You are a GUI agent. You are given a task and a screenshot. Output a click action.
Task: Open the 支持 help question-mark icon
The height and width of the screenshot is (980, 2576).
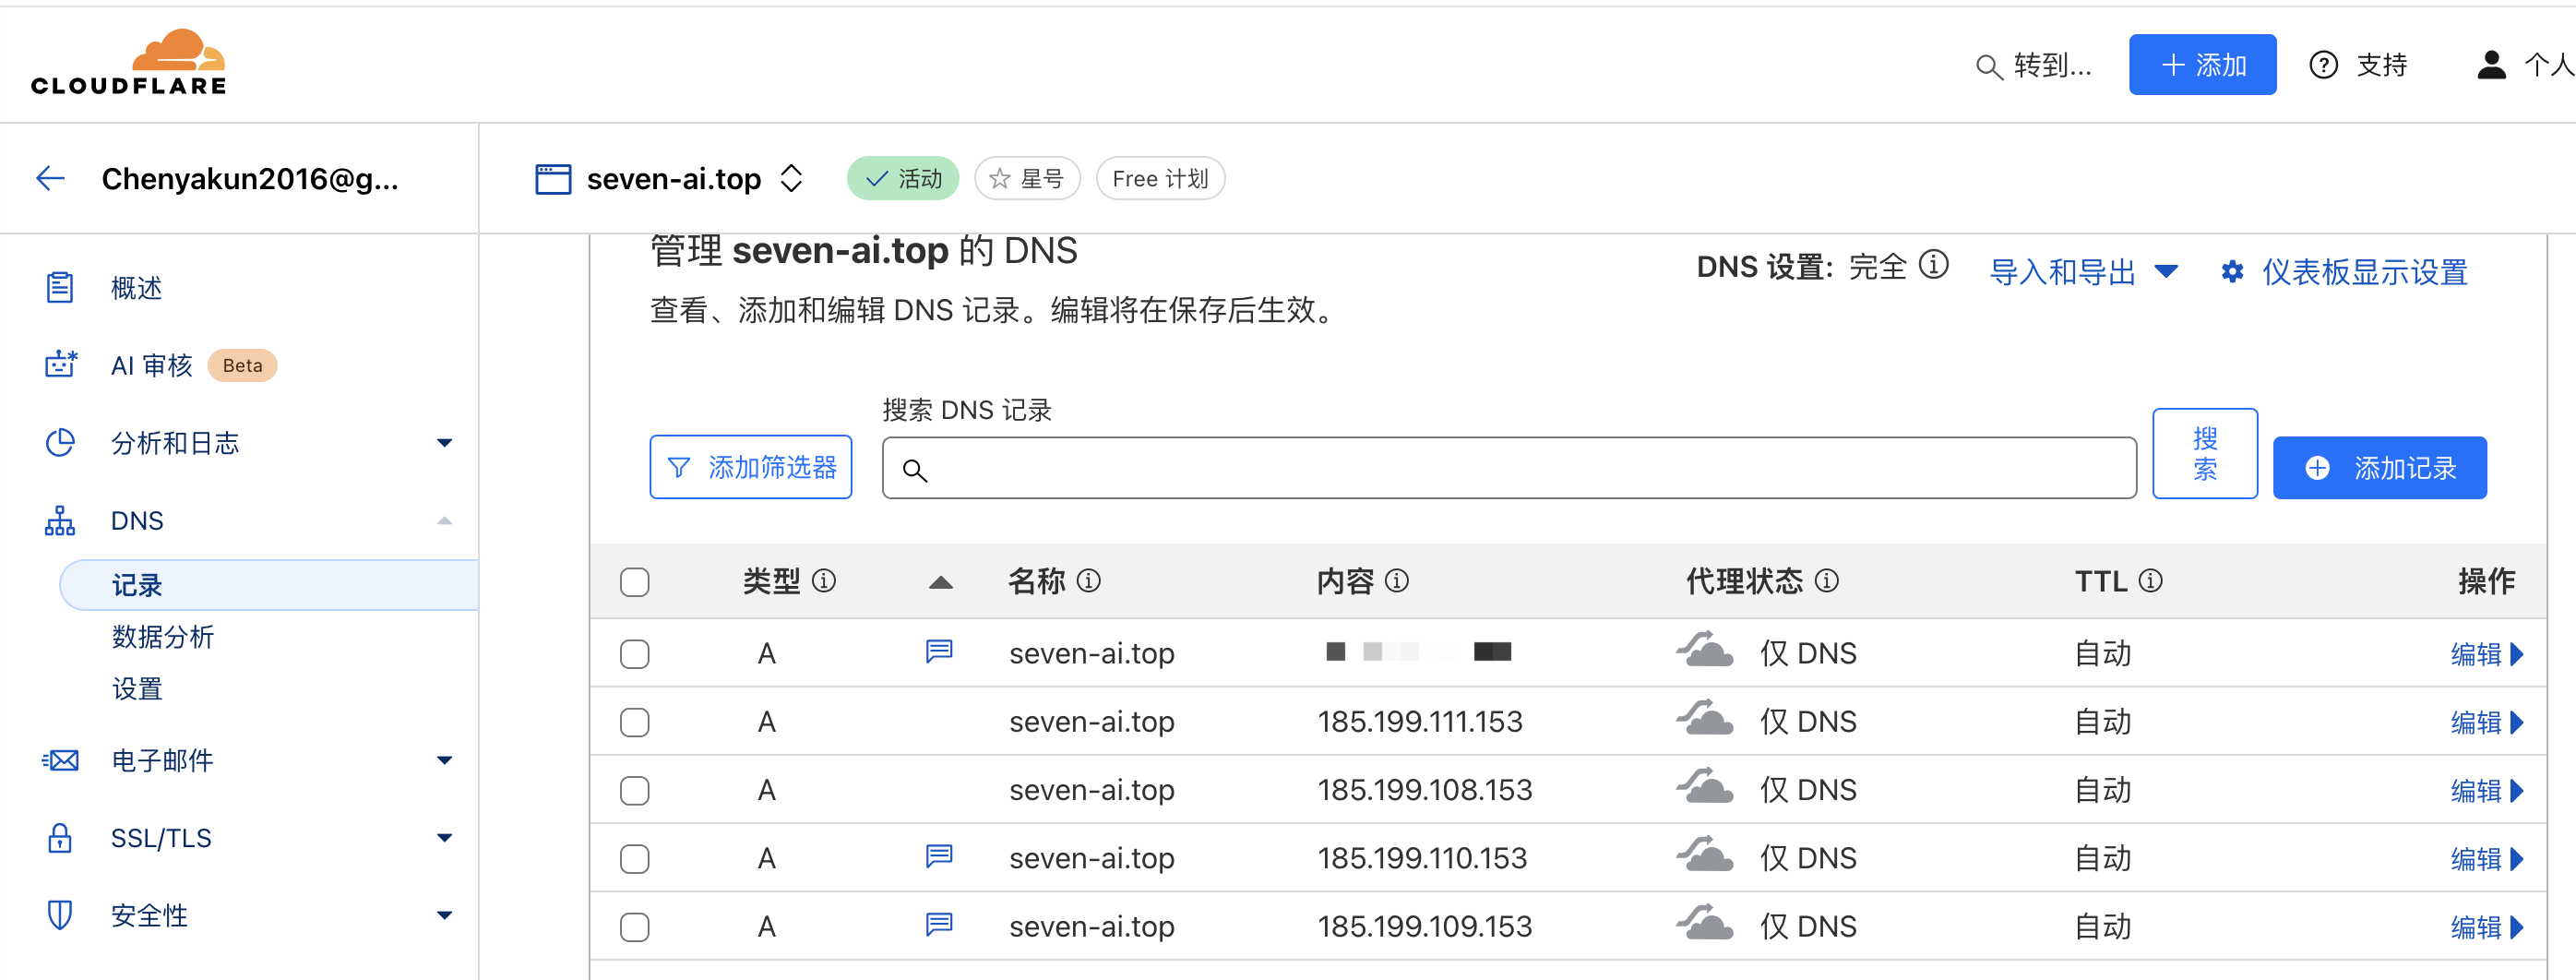click(x=2322, y=65)
